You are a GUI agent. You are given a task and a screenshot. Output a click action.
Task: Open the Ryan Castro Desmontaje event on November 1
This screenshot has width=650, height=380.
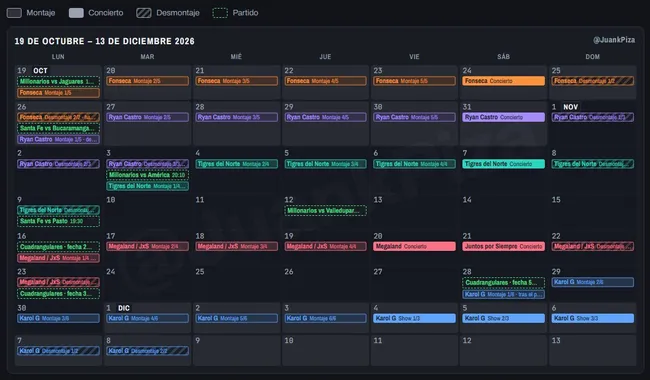(x=593, y=117)
